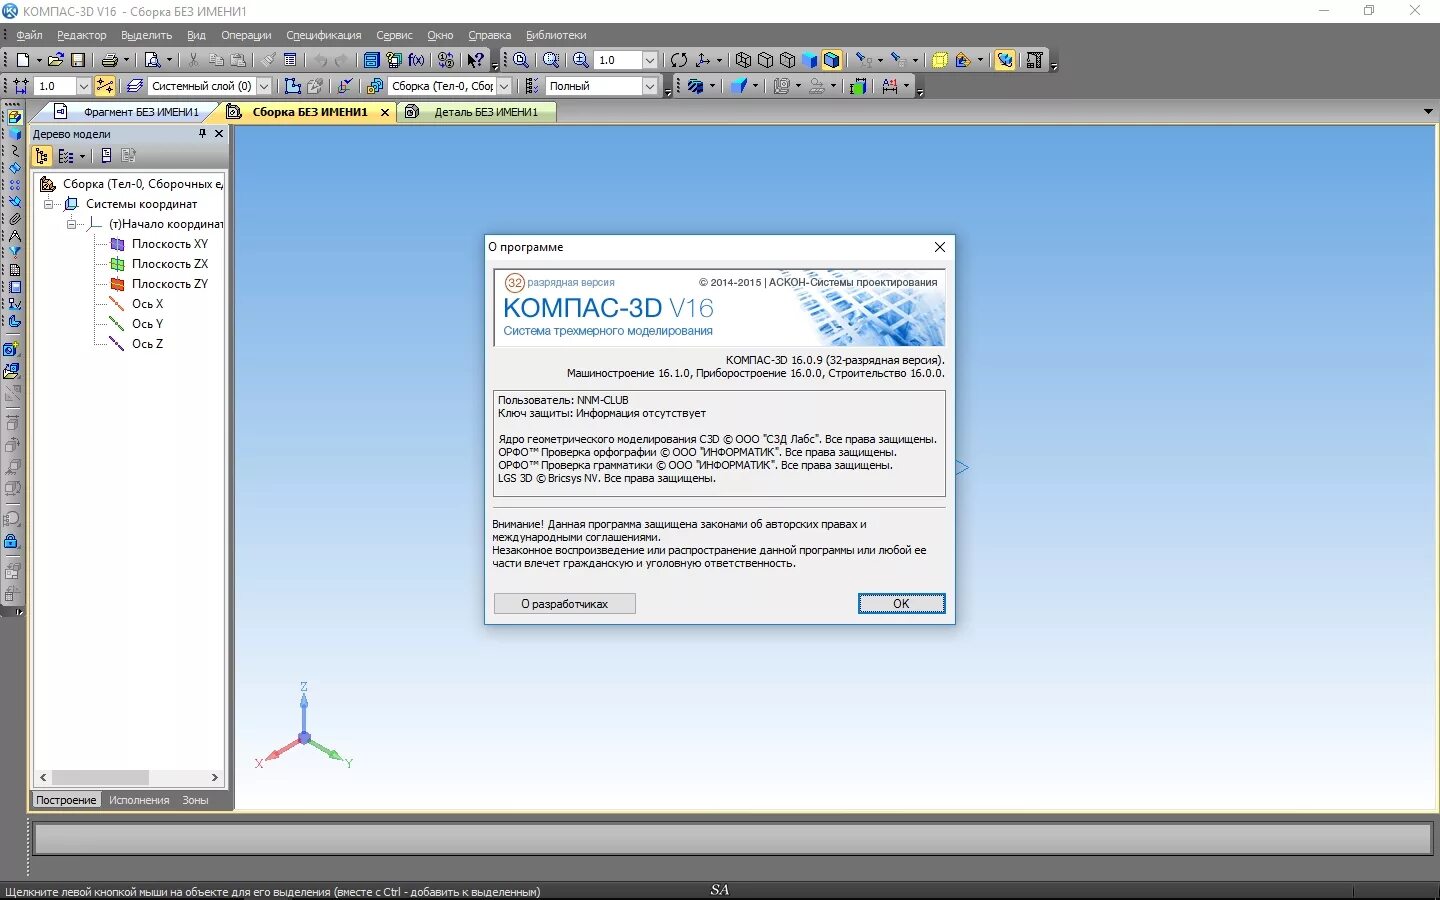Click the Variables f(x) icon

point(416,60)
